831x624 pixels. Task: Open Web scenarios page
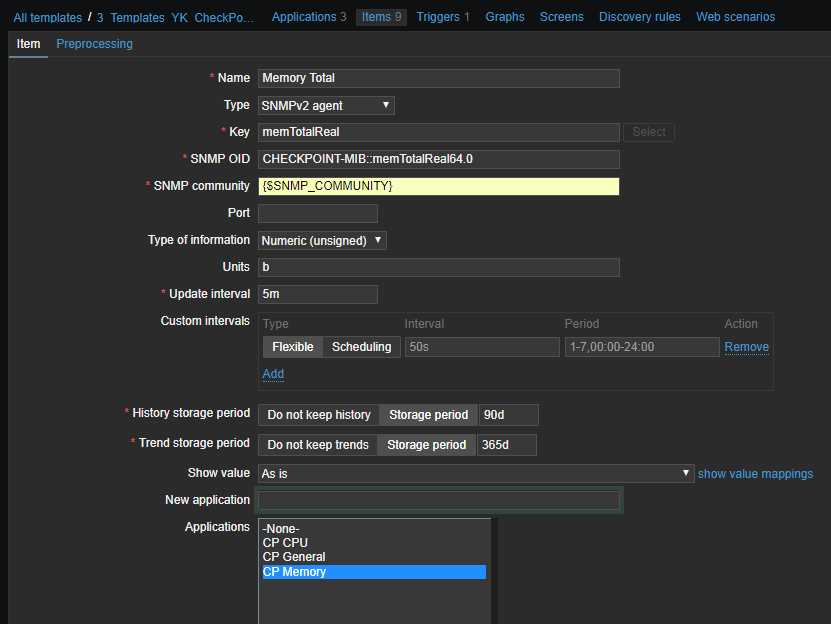(735, 17)
